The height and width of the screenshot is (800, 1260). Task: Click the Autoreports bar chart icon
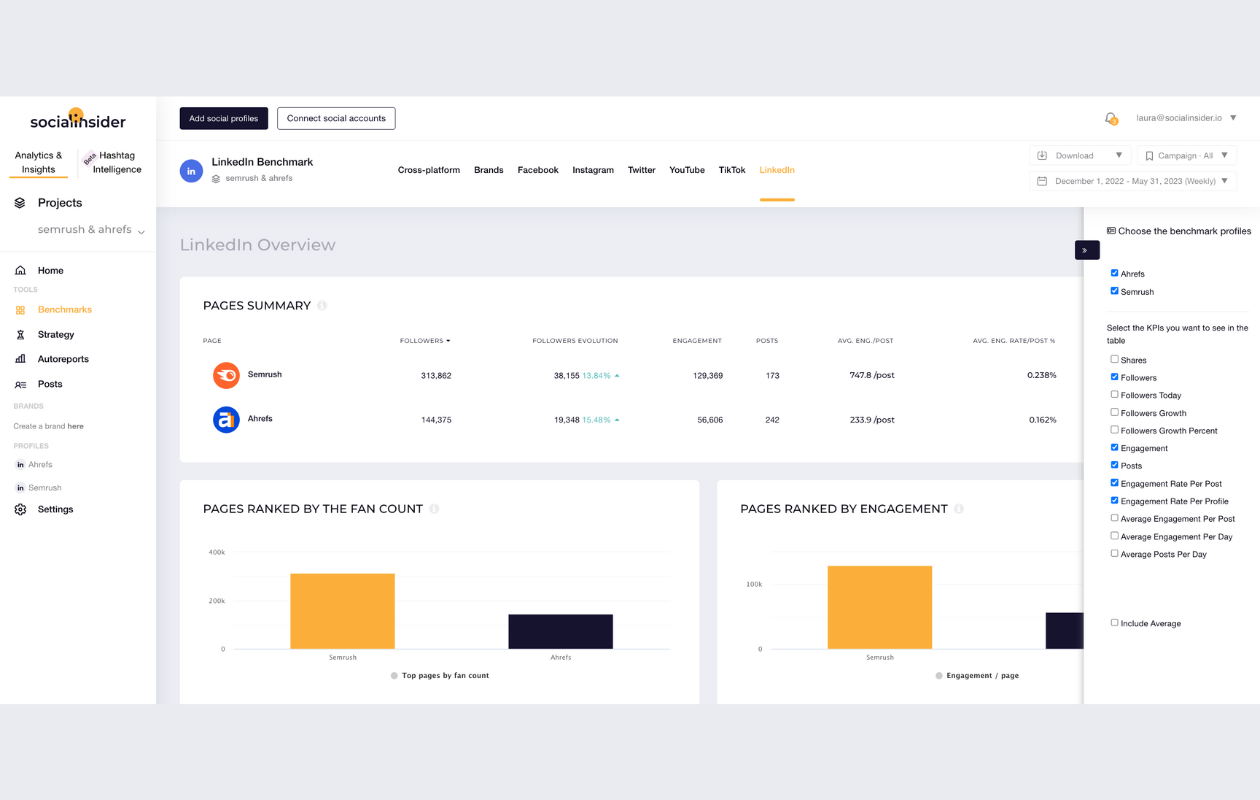20,359
